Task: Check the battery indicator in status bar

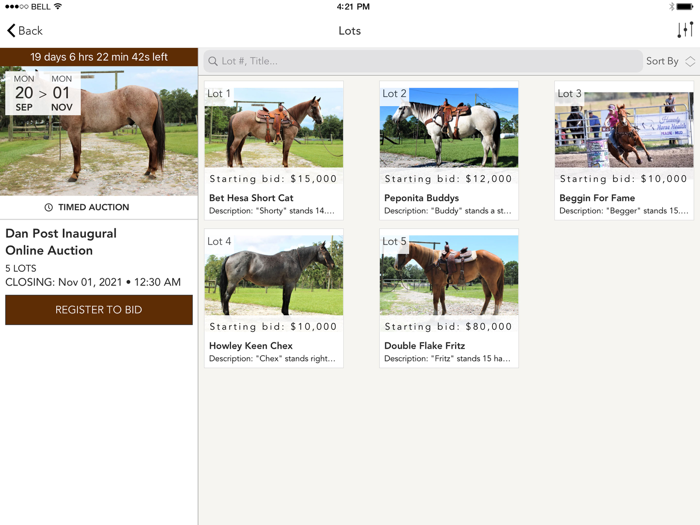Action: pos(685,6)
